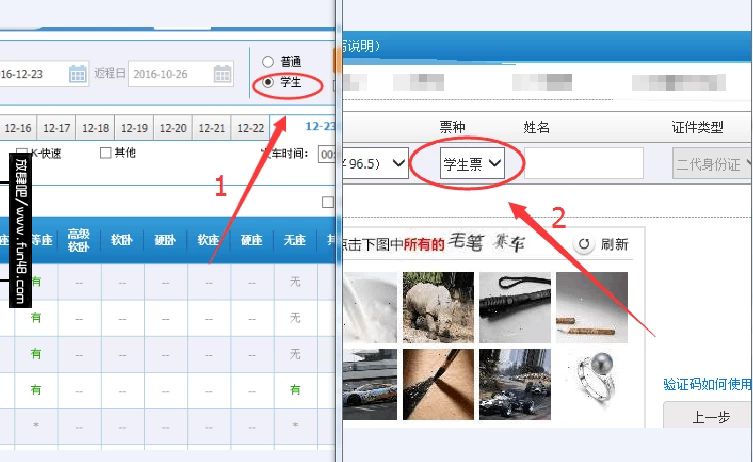Select the two pencils captcha image

coord(592,307)
